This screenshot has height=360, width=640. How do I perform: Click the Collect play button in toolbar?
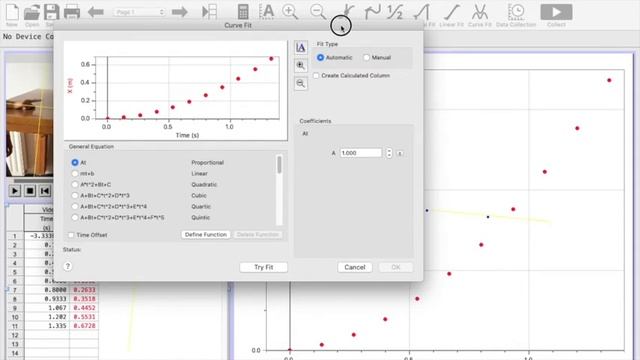556,12
